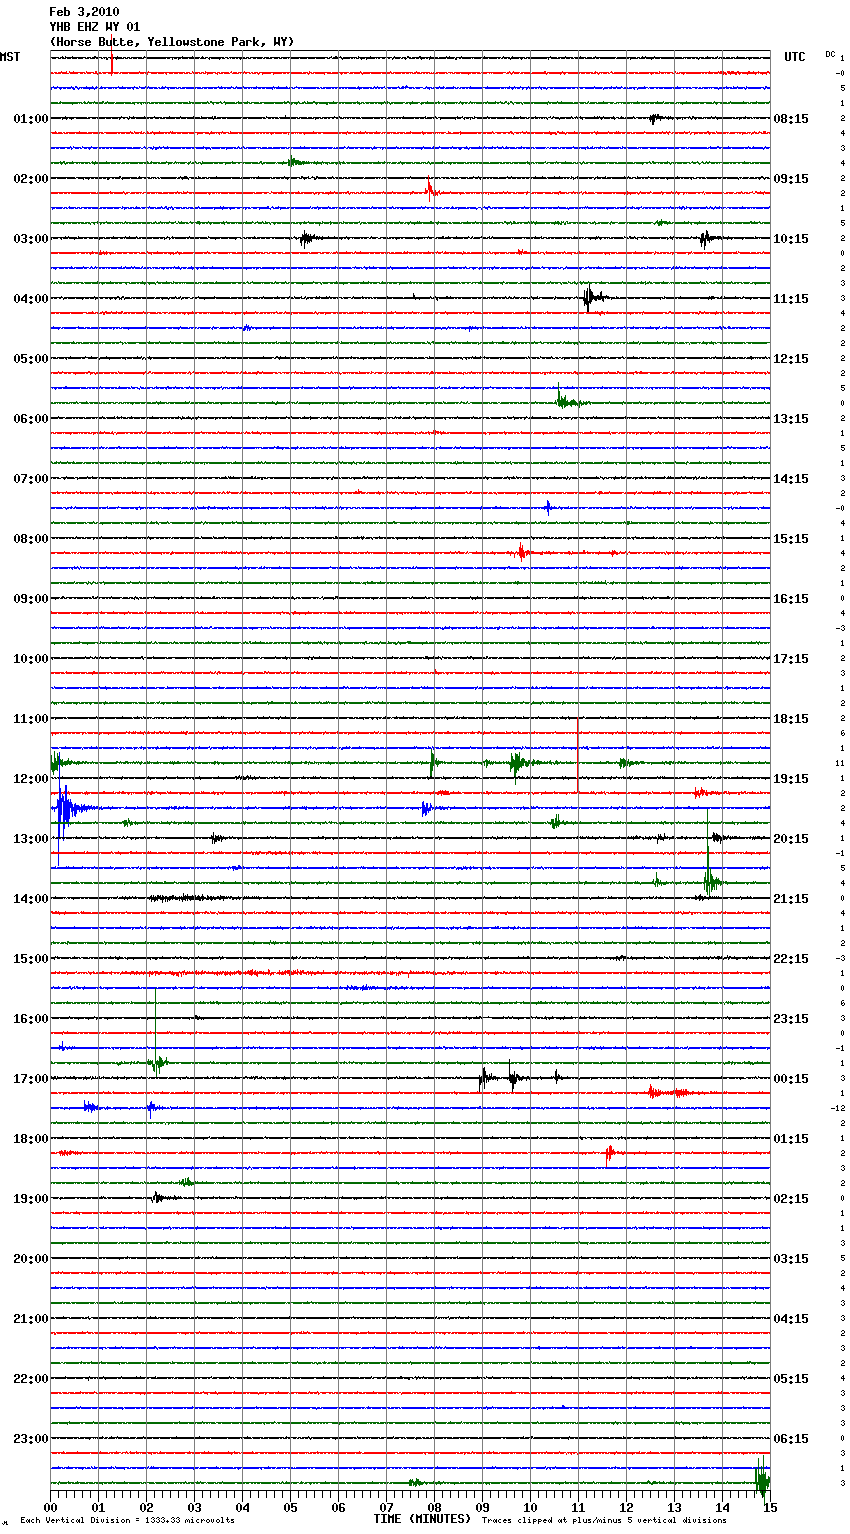
Task: Select the '05:00' MST time label
Action: pyautogui.click(x=31, y=359)
